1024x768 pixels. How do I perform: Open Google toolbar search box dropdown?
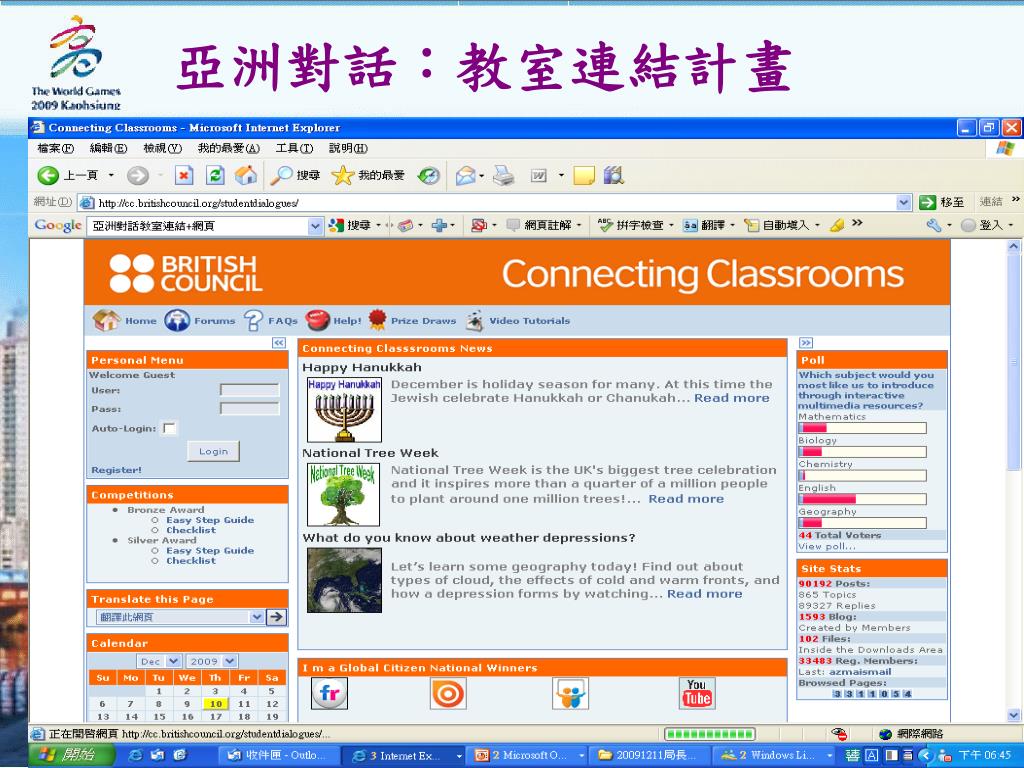click(x=315, y=226)
